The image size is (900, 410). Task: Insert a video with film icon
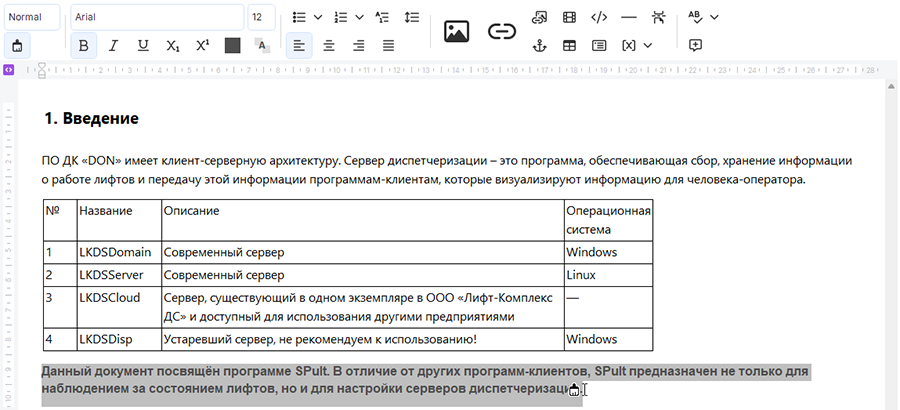click(569, 17)
